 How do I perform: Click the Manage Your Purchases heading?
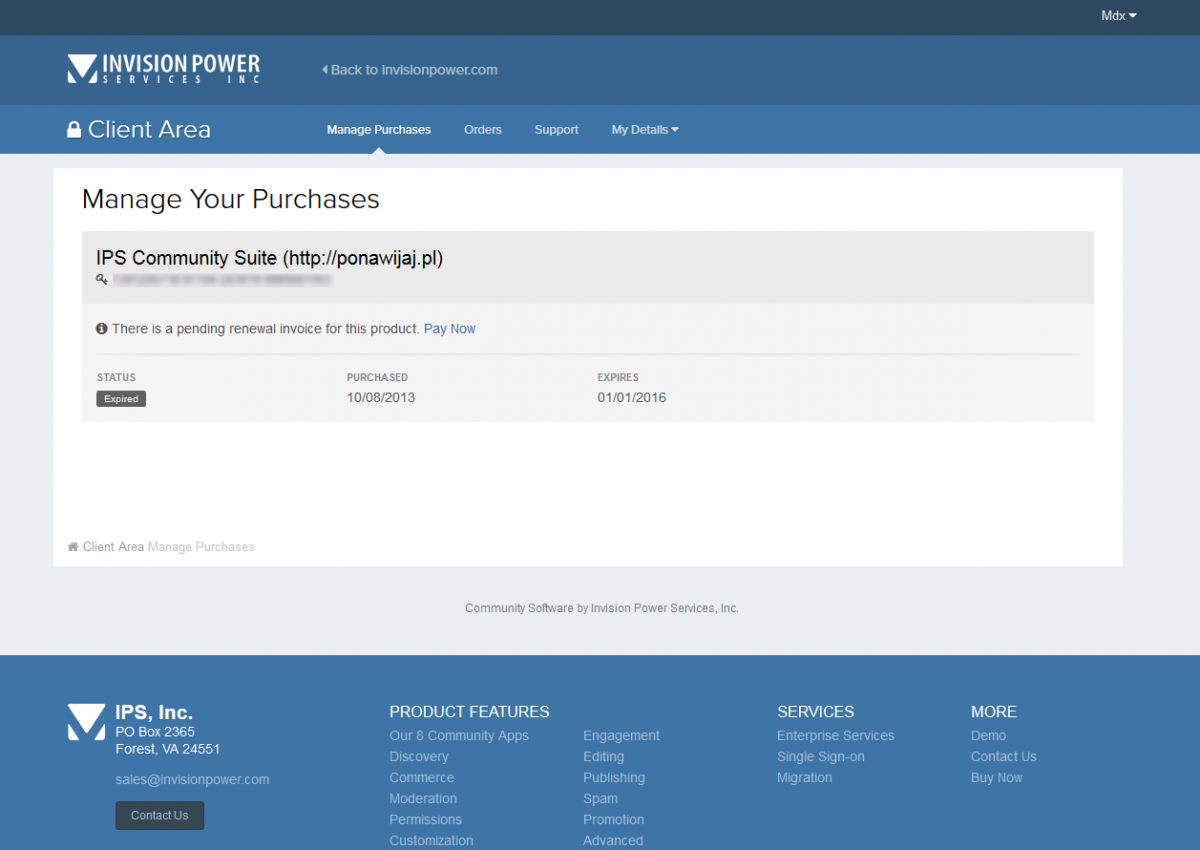(231, 199)
